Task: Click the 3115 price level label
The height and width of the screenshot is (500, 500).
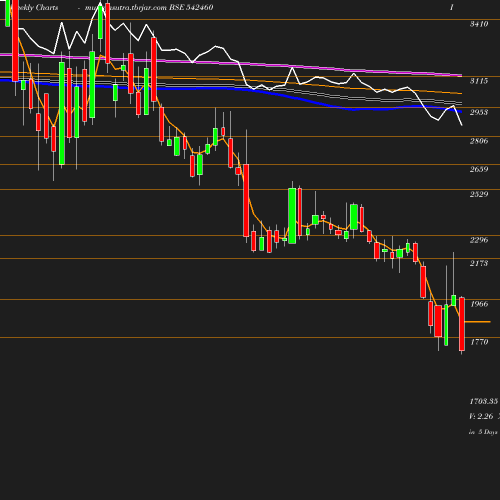Action: 479,81
